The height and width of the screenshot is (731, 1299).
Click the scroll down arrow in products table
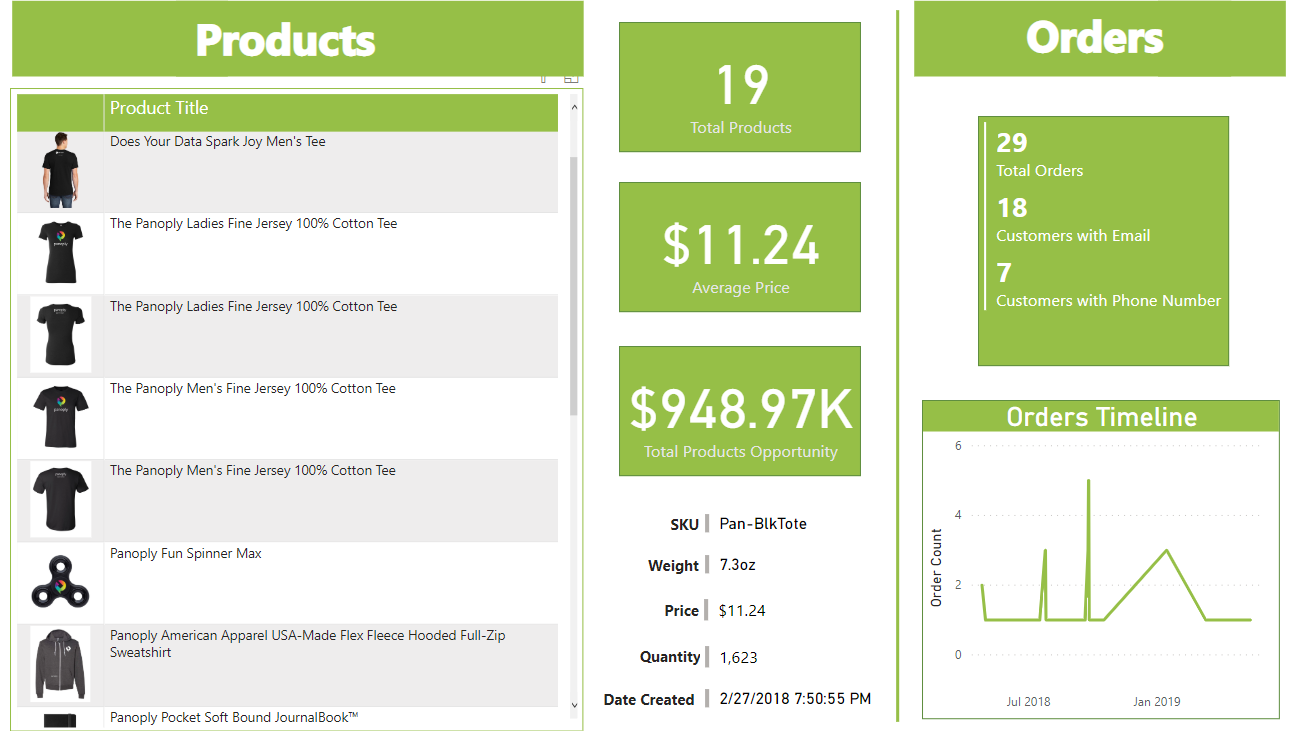[x=574, y=705]
